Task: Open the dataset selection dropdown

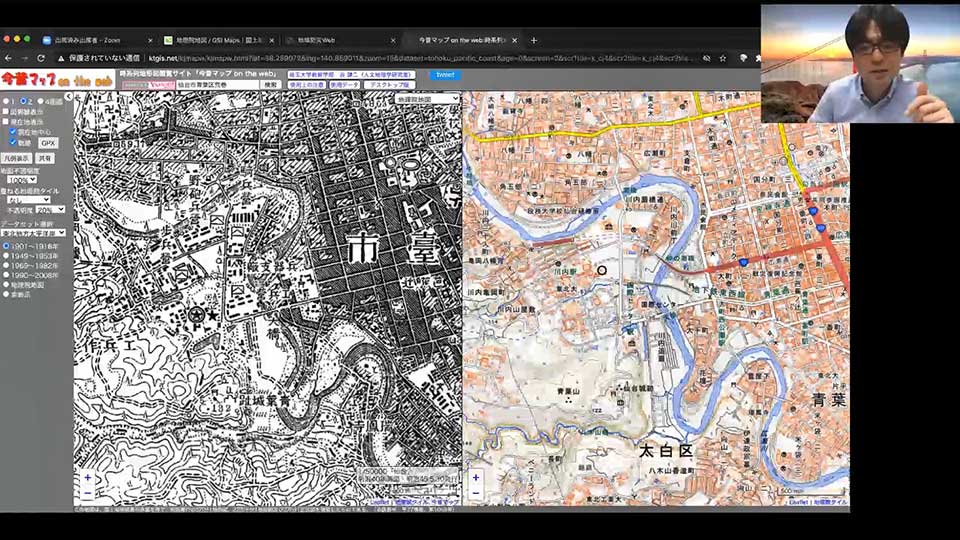Action: point(33,233)
